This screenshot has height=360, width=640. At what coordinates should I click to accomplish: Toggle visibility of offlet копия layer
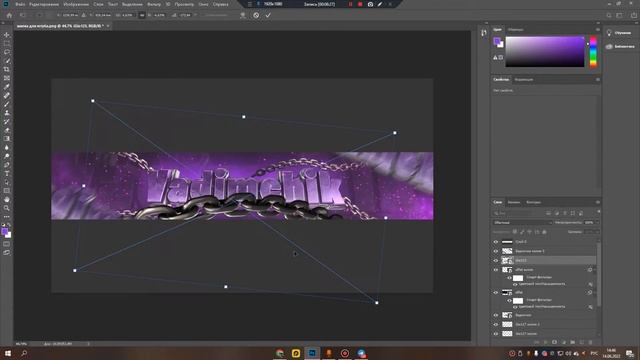[496, 270]
